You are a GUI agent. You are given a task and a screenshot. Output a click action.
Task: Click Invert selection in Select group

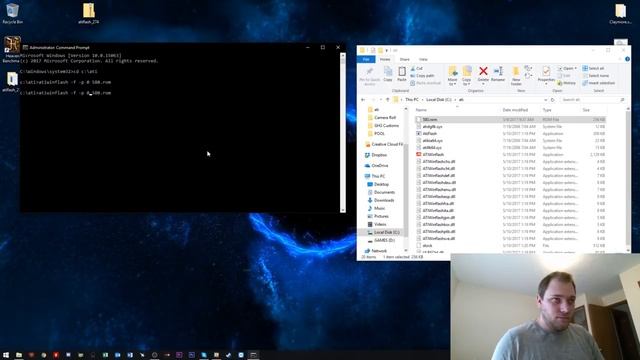[x=599, y=83]
